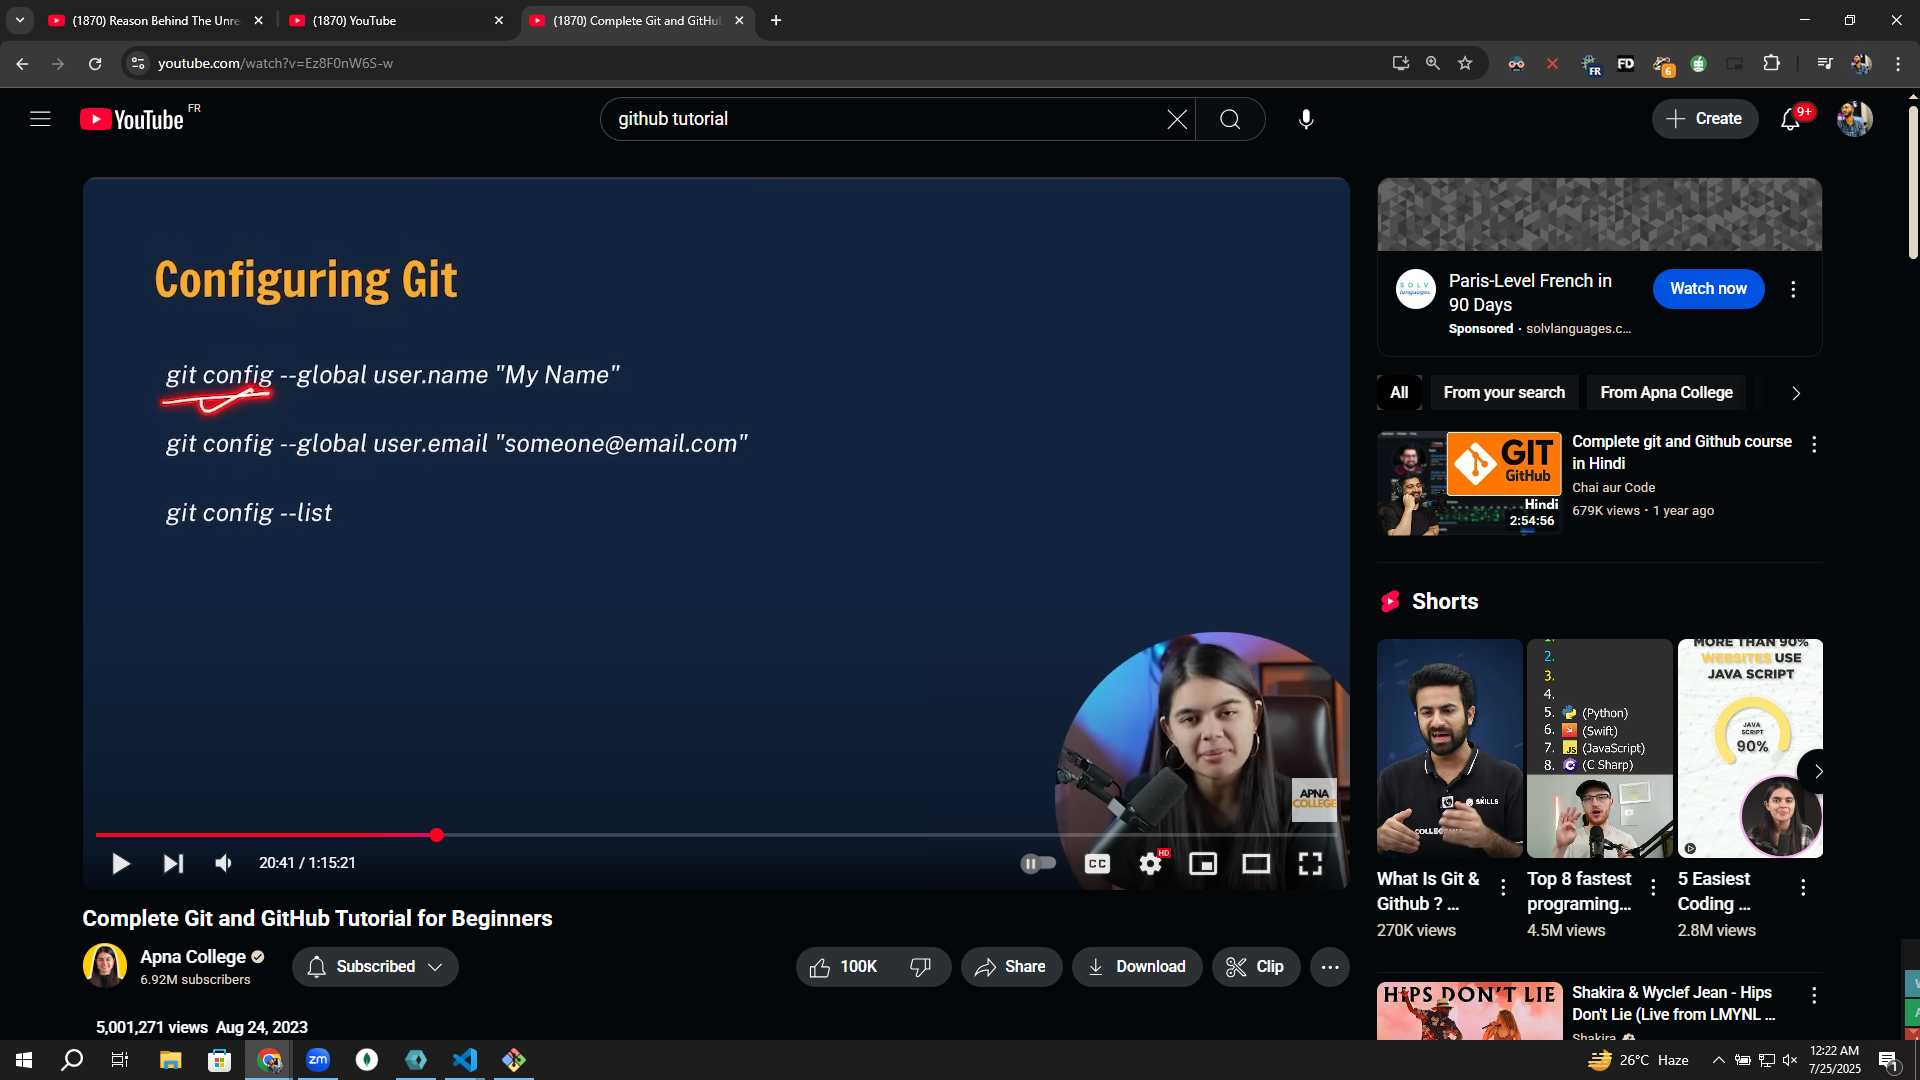The width and height of the screenshot is (1920, 1080).
Task: Select the From your search chip
Action: (x=1504, y=393)
